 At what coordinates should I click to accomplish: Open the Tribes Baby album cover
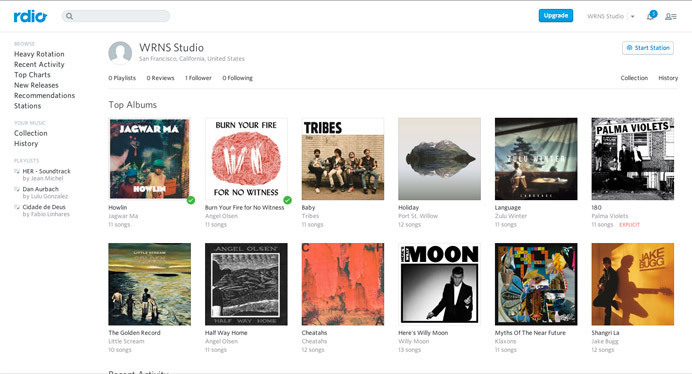343,159
